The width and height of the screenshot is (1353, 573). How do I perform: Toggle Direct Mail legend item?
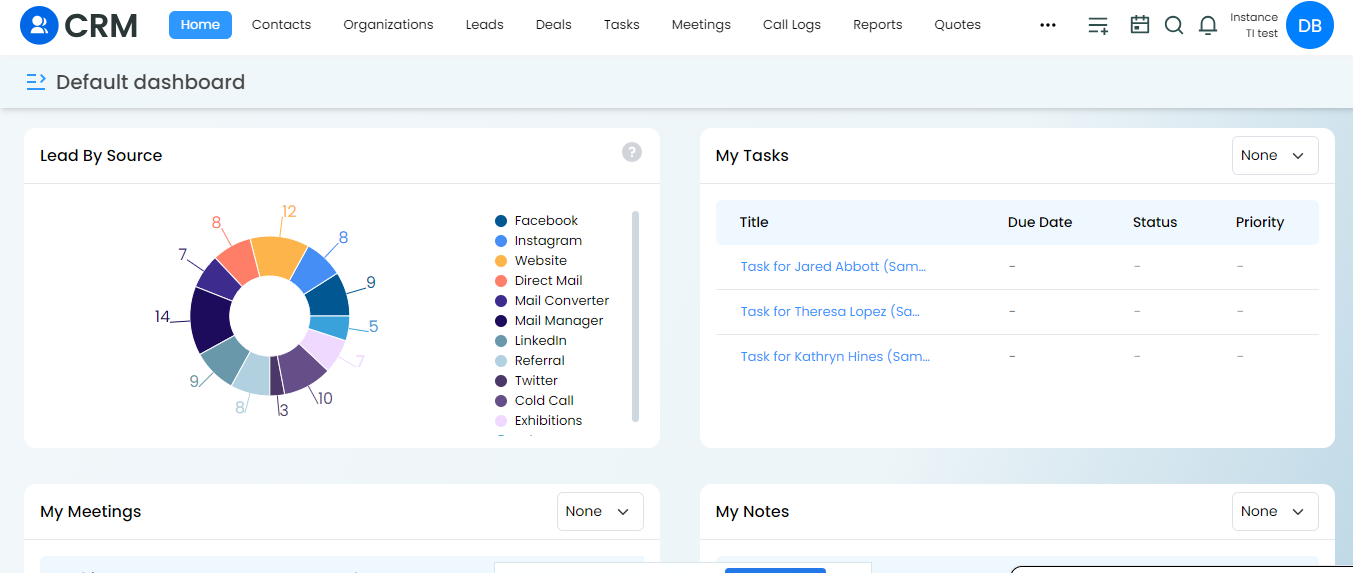[x=538, y=281]
